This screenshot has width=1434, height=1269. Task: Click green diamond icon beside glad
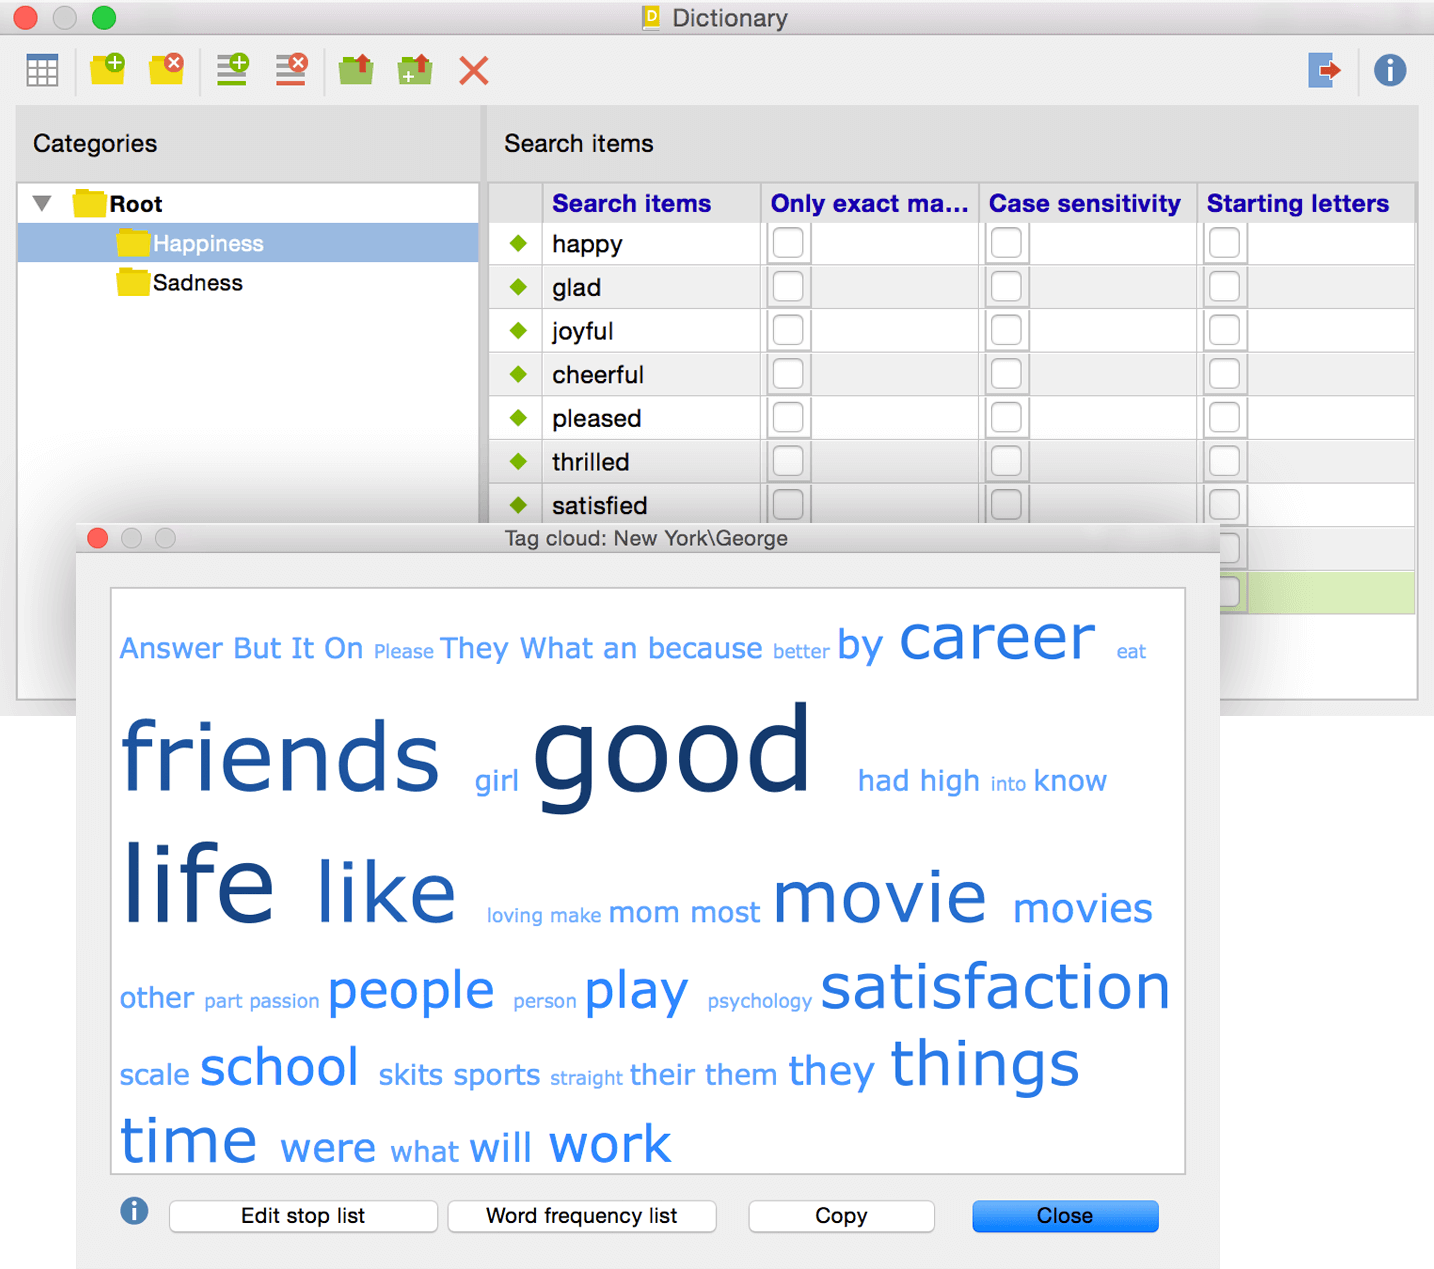(518, 287)
